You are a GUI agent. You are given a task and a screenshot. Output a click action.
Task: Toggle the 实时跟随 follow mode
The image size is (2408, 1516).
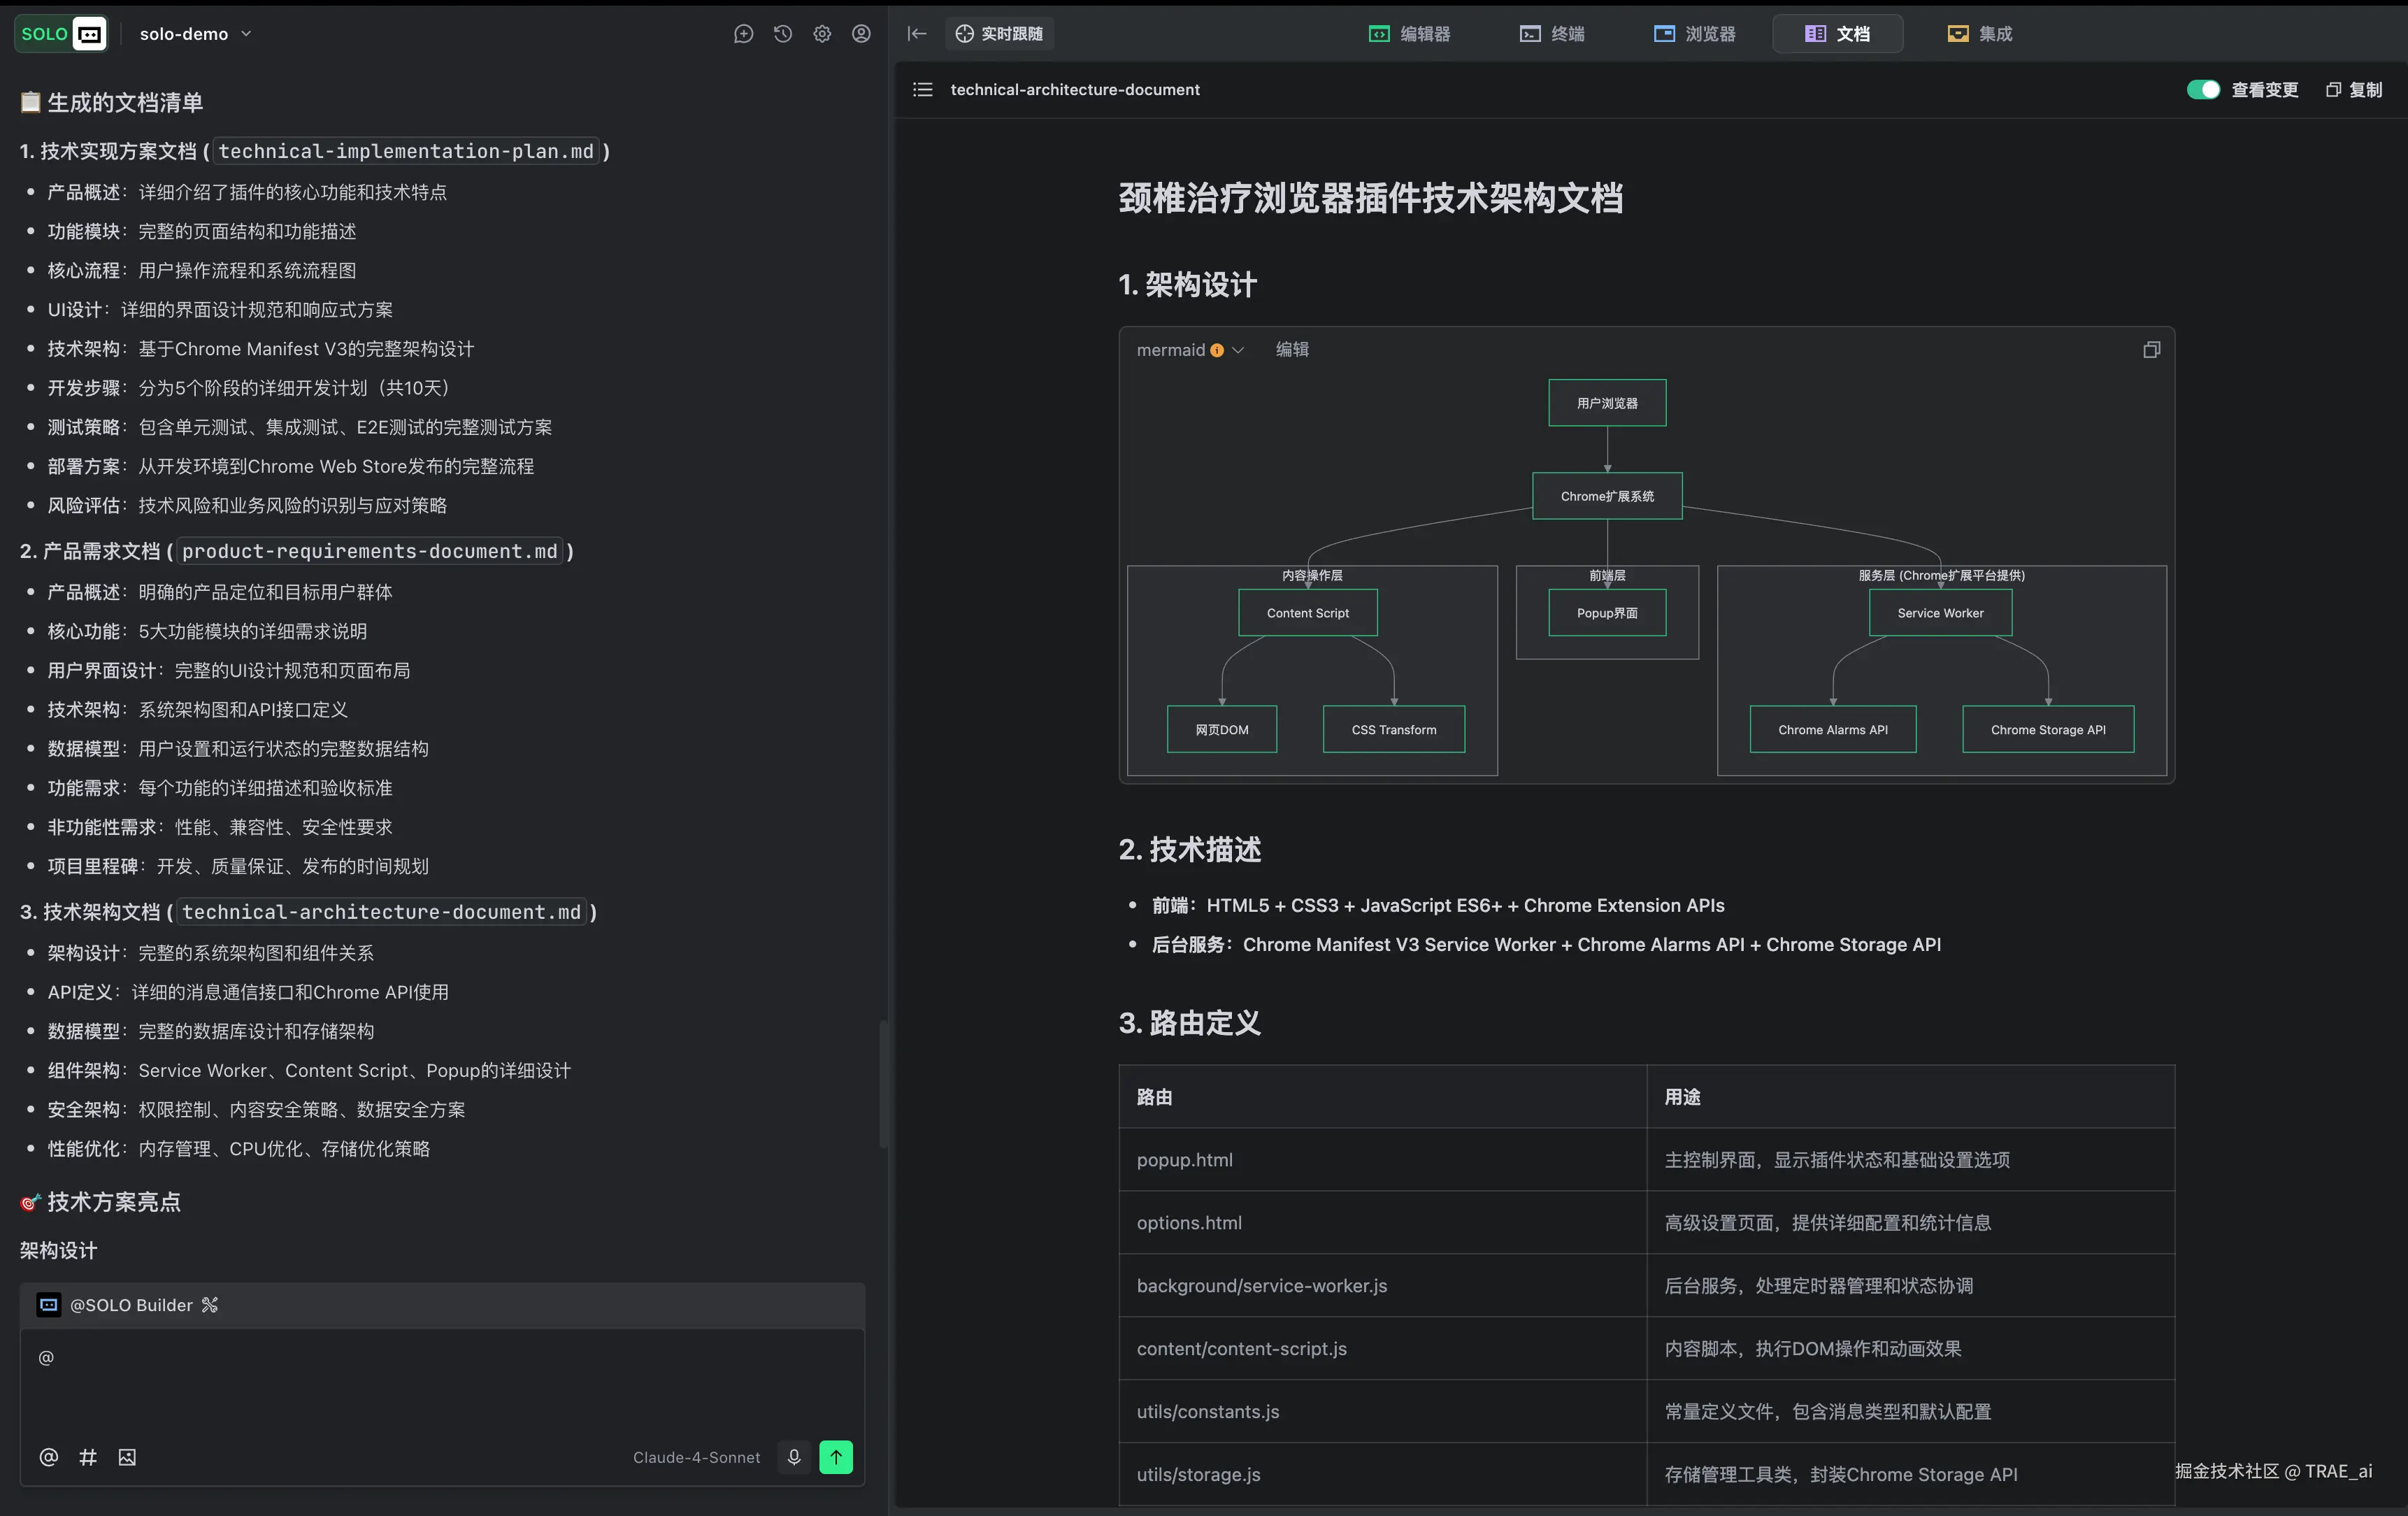click(x=999, y=34)
